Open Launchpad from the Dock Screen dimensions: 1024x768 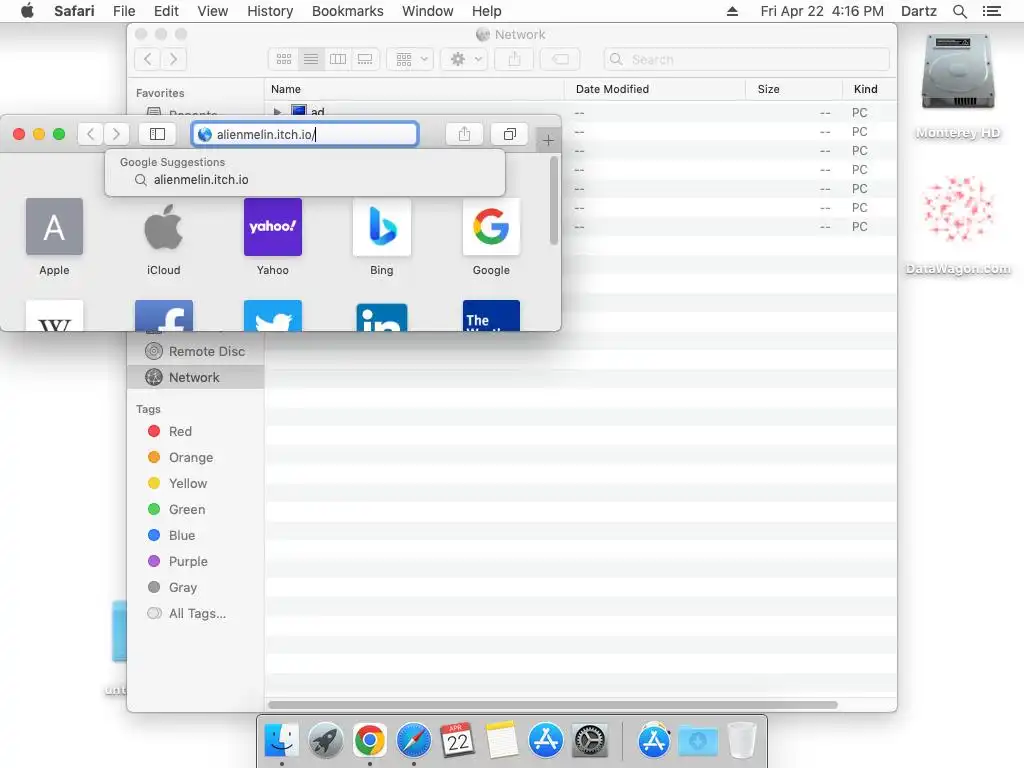click(x=325, y=741)
